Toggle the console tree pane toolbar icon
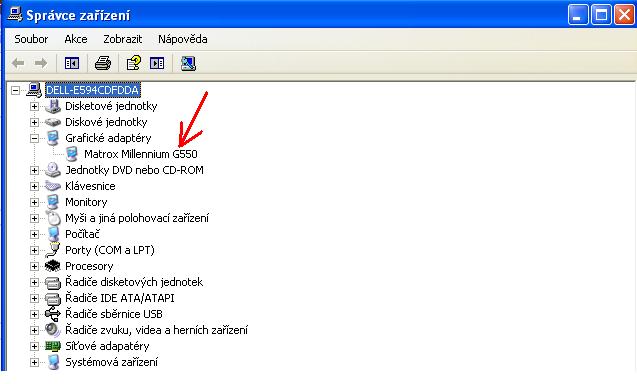This screenshot has height=384, width=637. [x=72, y=63]
